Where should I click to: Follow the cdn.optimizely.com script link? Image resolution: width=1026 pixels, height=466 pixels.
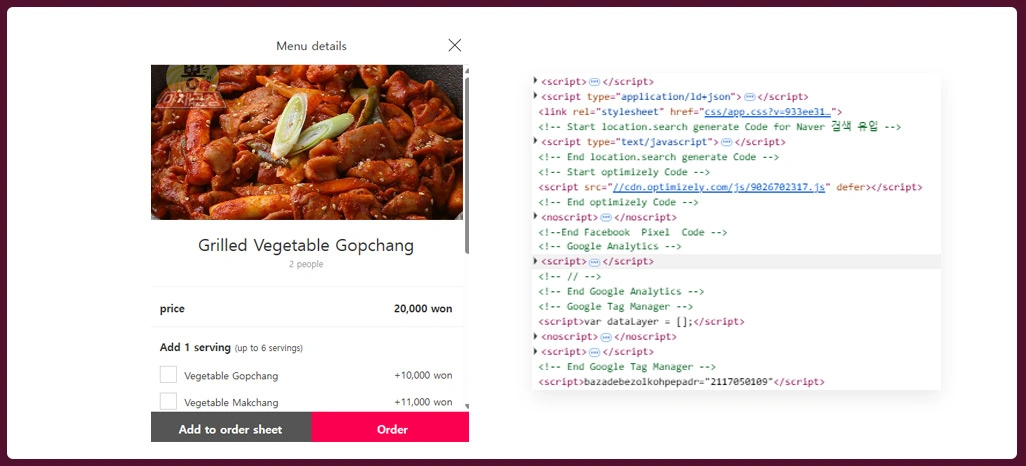[x=718, y=187]
